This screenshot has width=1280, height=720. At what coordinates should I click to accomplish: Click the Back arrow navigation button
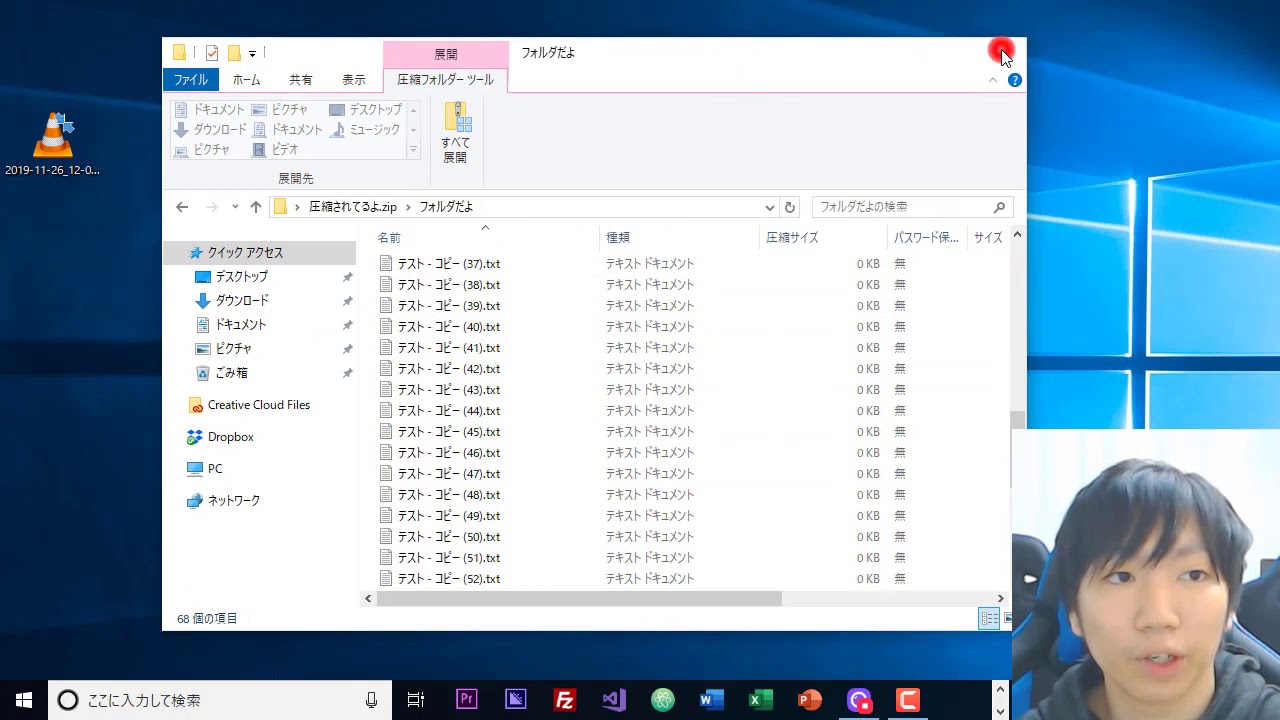[x=182, y=207]
